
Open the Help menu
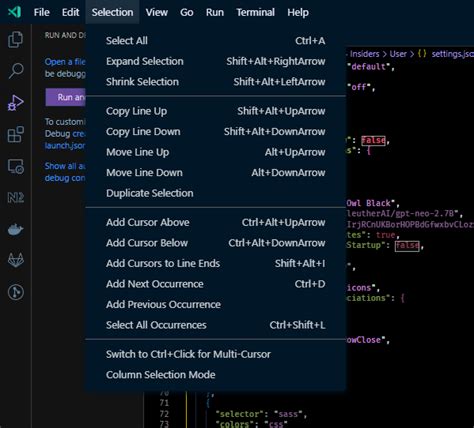(298, 12)
